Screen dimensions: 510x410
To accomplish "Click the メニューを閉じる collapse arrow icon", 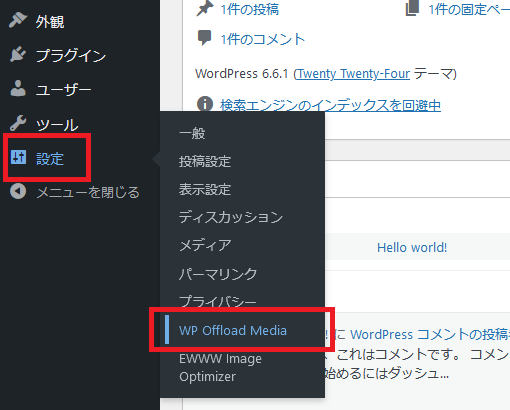I will [18, 192].
